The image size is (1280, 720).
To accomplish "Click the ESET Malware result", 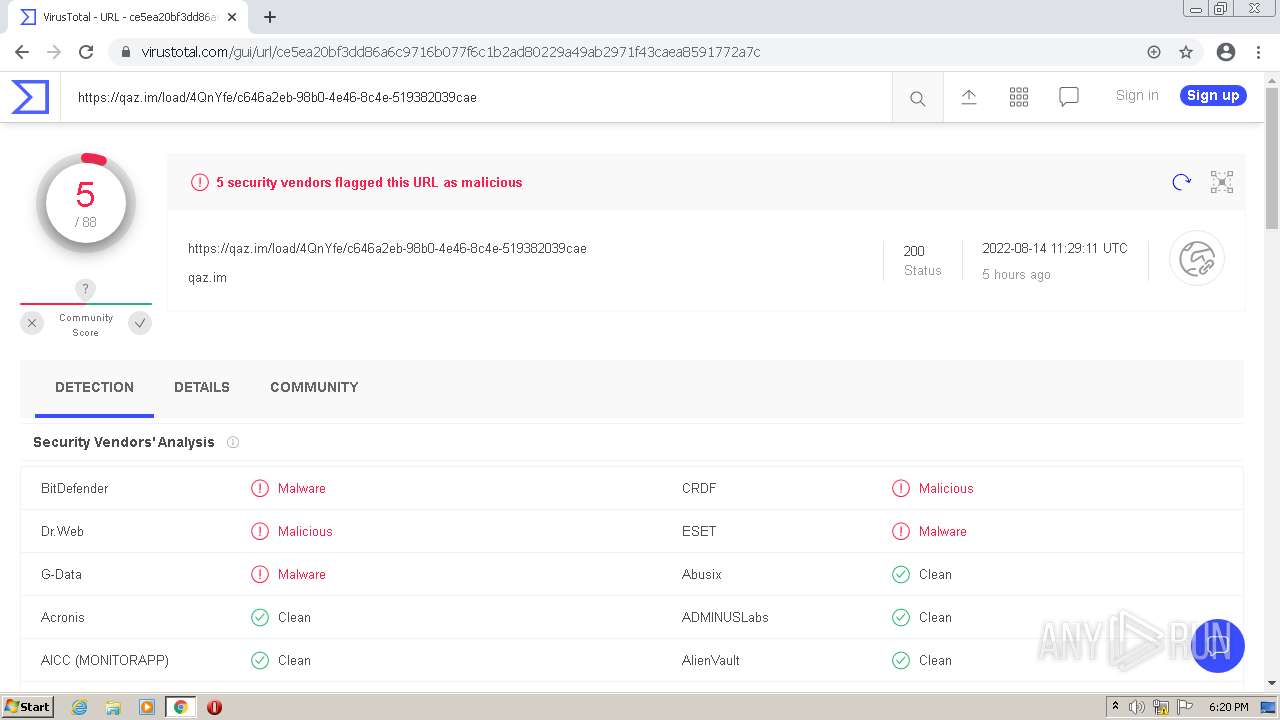I will point(943,532).
